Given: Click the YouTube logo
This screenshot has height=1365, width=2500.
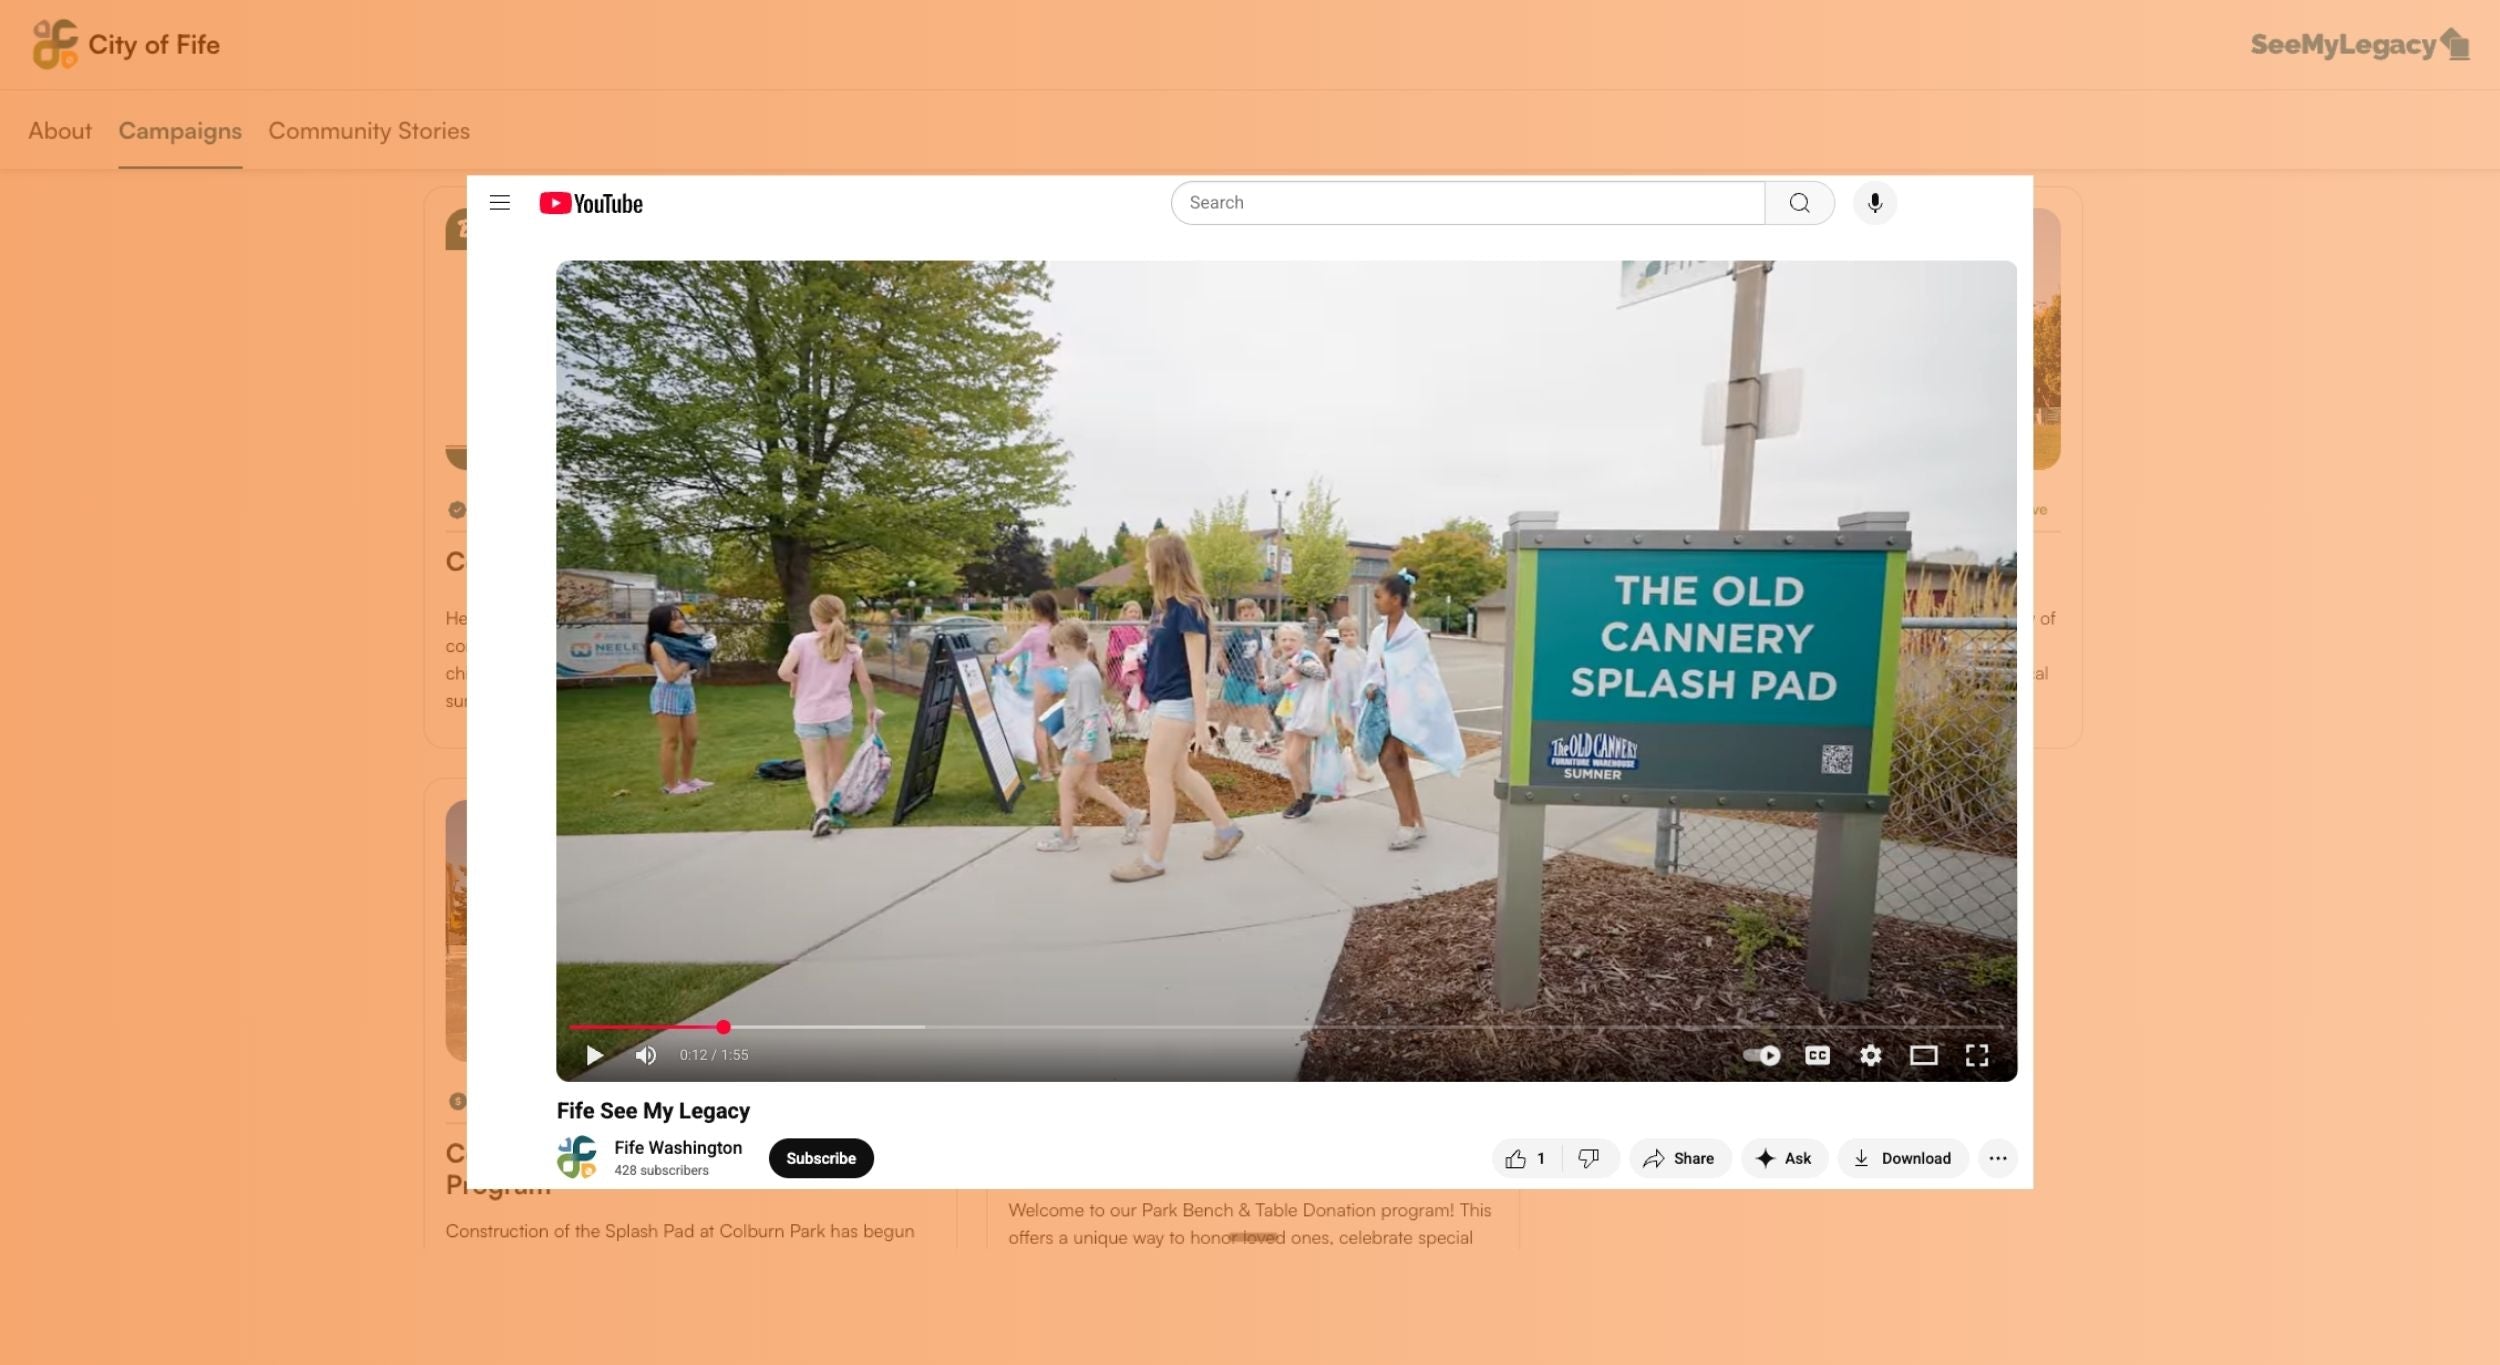Looking at the screenshot, I should [591, 204].
